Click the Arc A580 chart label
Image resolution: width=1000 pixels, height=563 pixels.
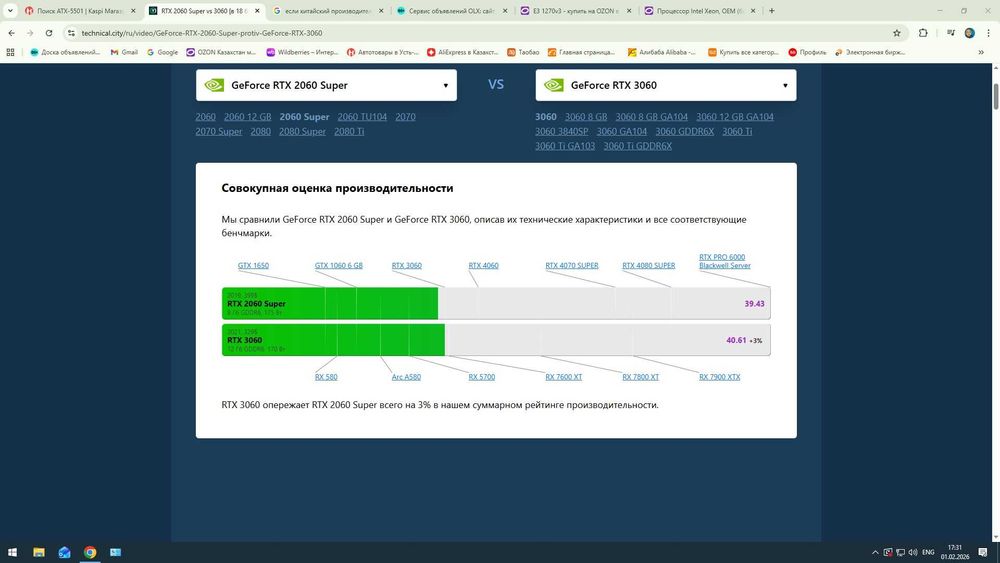click(x=406, y=377)
